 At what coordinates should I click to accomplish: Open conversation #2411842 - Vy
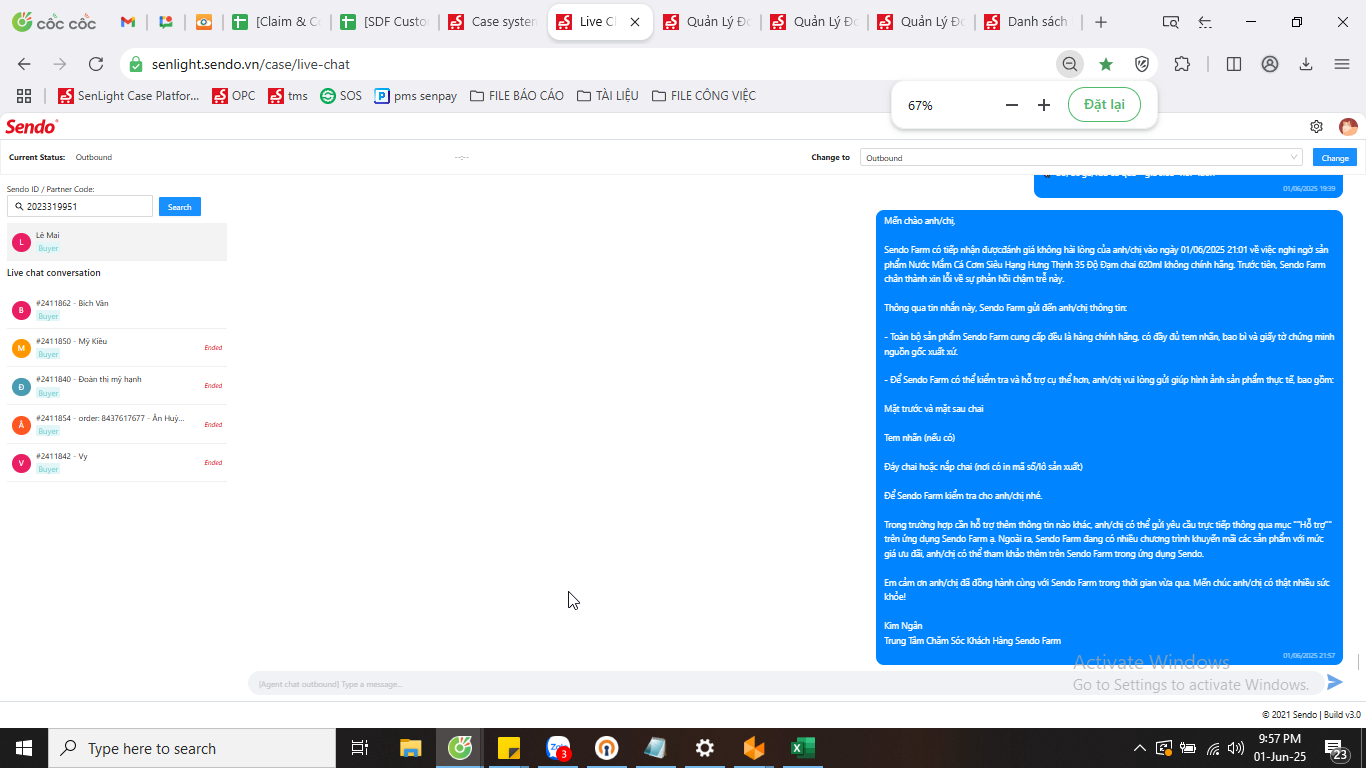117,463
